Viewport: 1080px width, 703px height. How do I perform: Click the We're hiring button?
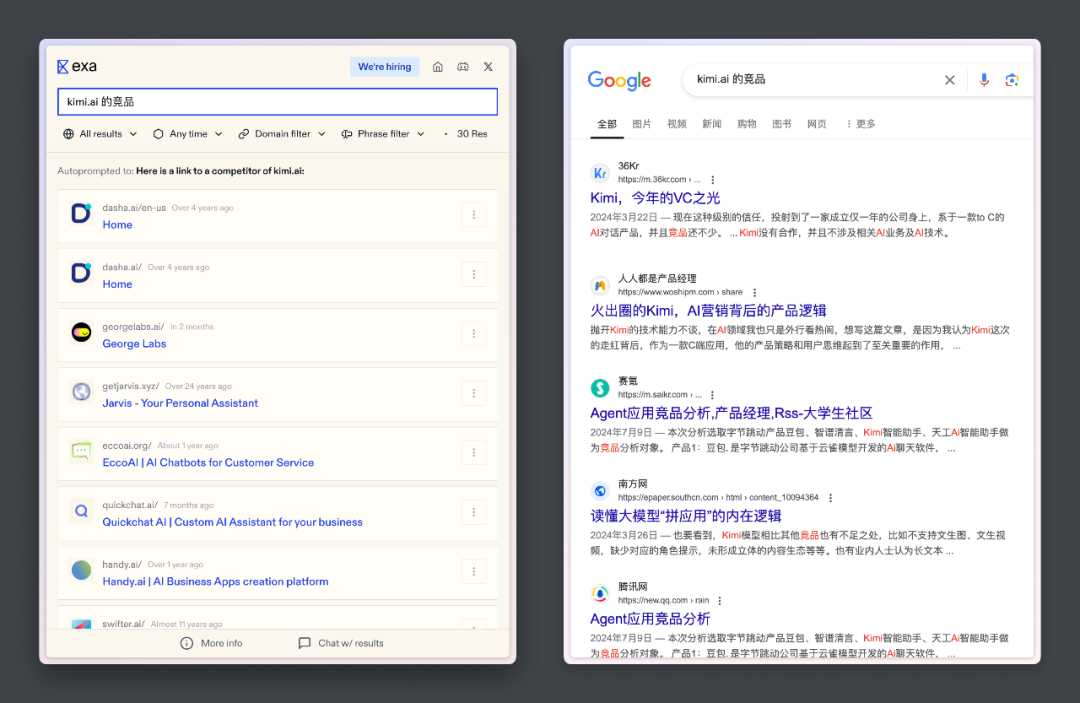click(384, 67)
